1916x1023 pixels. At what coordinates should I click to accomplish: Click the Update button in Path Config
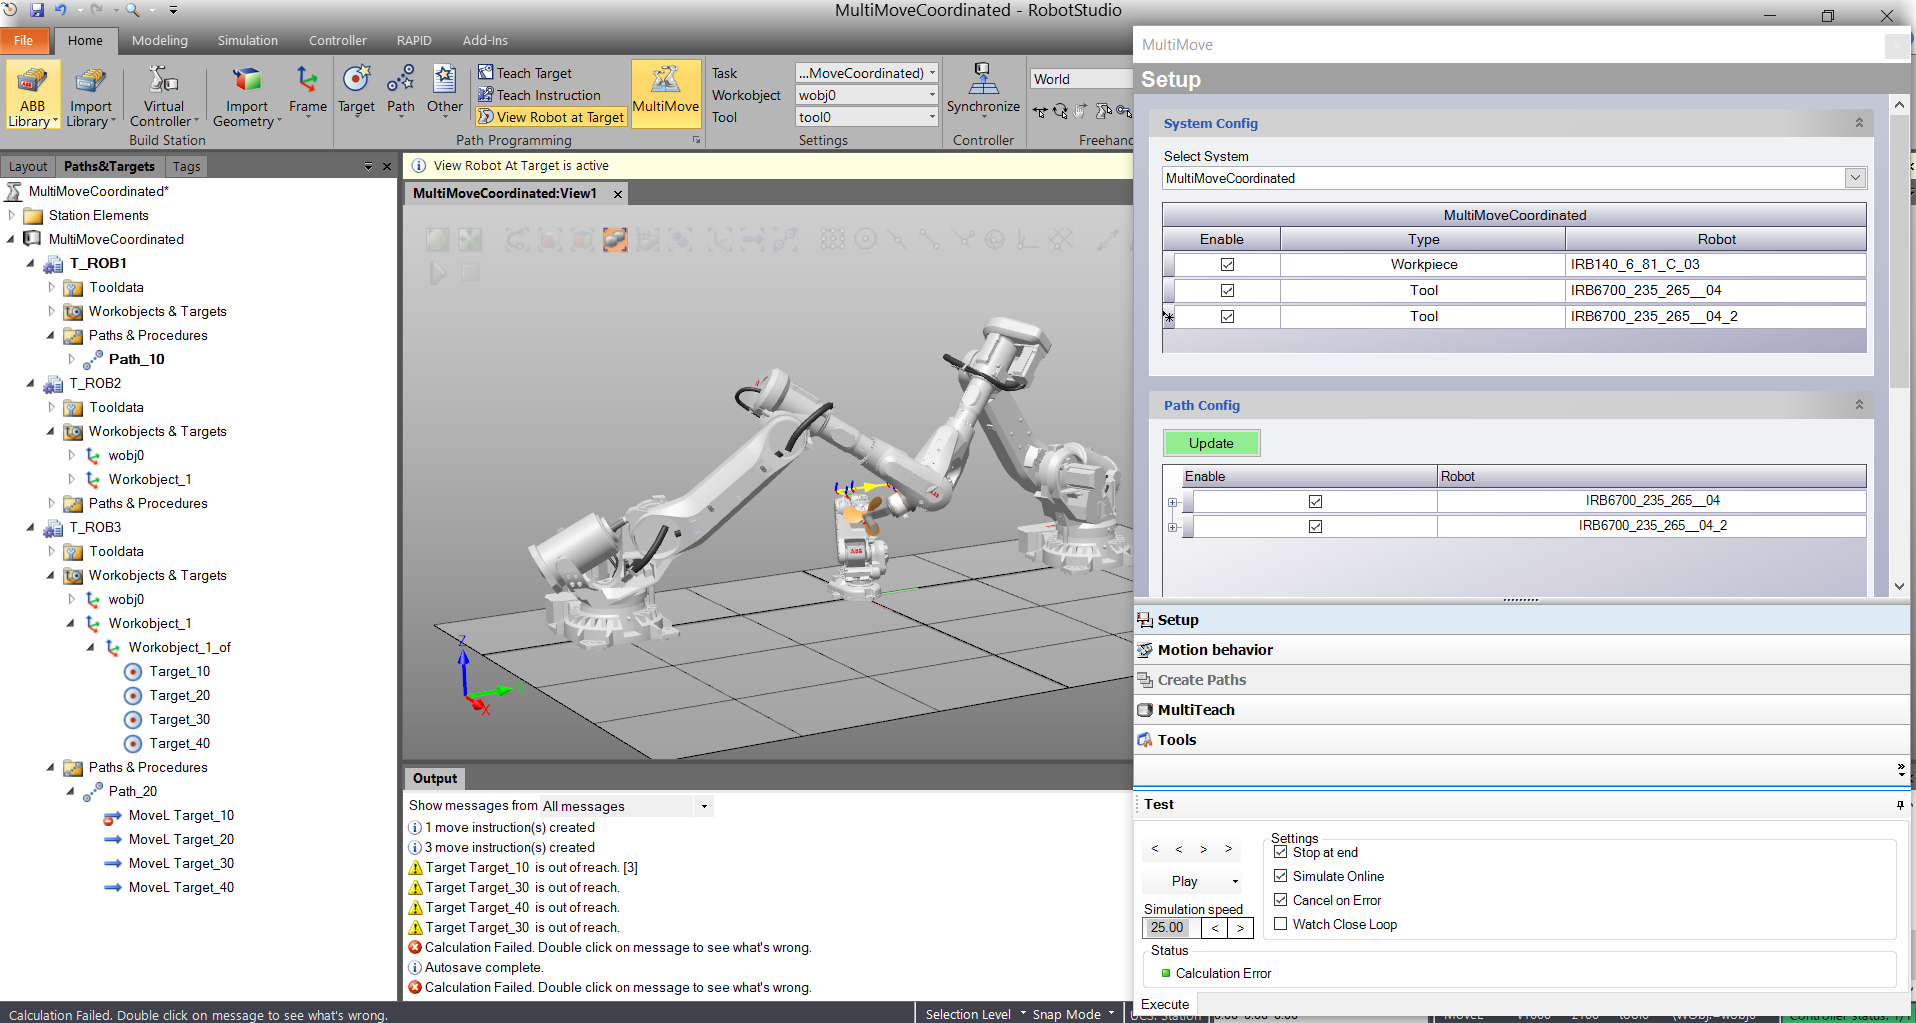coord(1211,443)
